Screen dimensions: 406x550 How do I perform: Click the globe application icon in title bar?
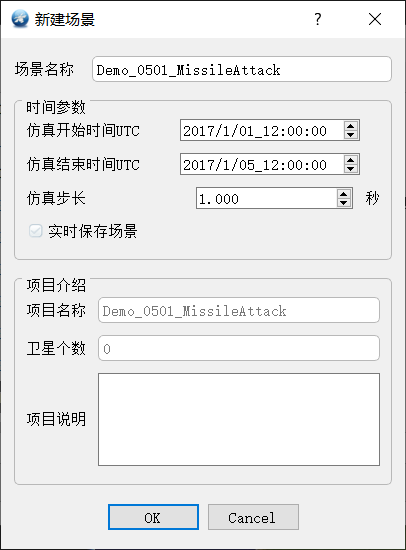pos(20,19)
